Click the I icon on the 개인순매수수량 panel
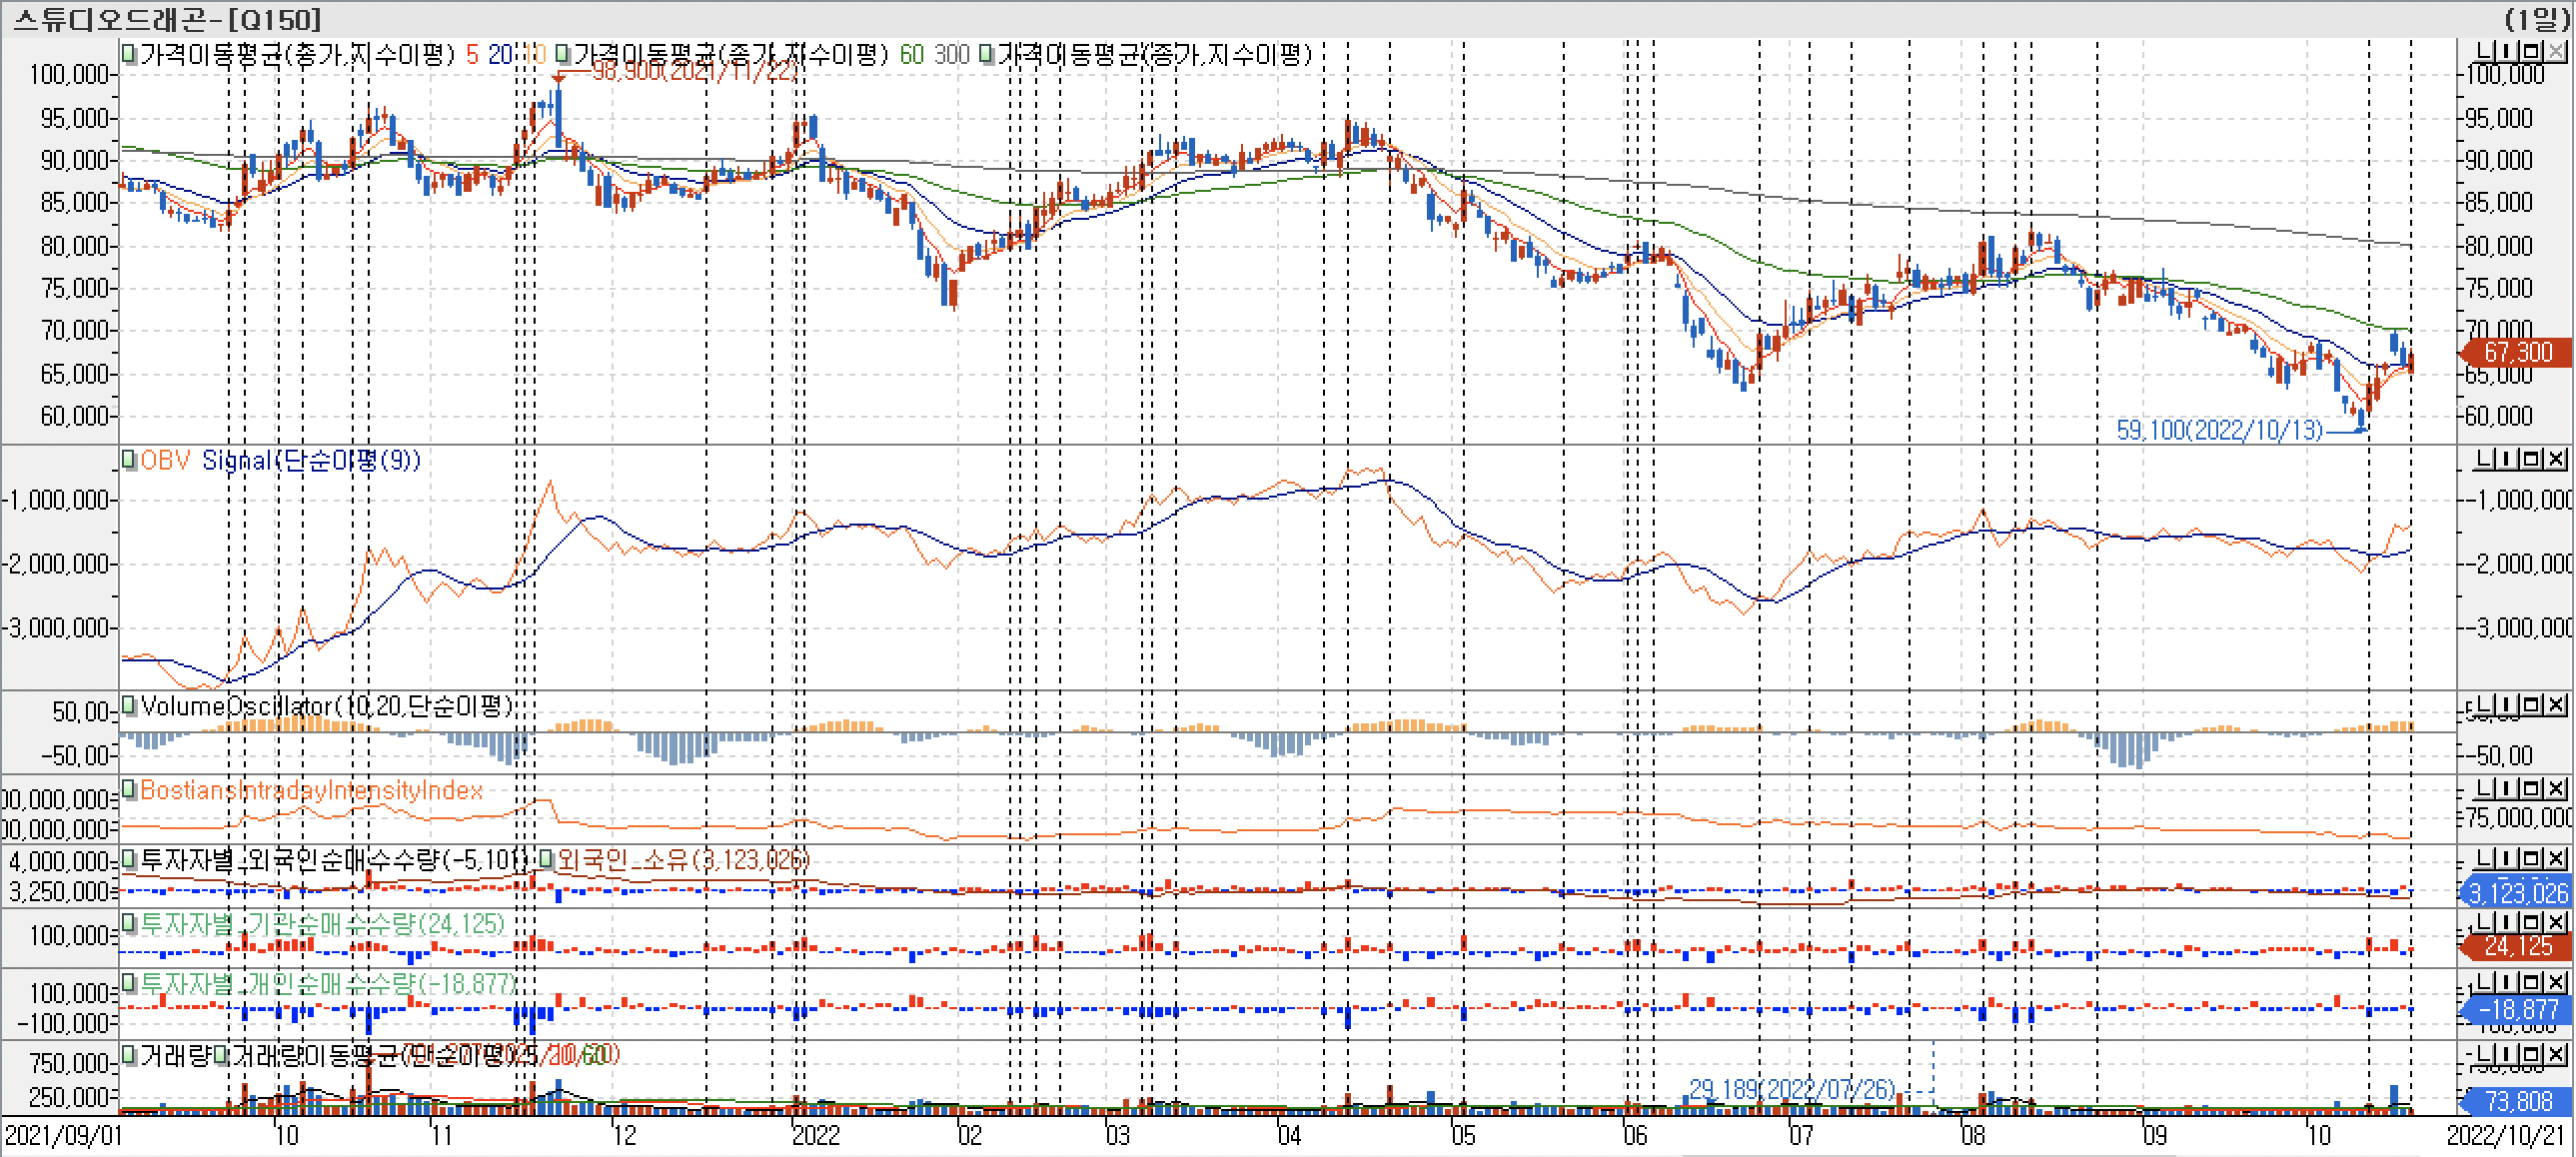Viewport: 2576px width, 1157px height. tap(2509, 983)
